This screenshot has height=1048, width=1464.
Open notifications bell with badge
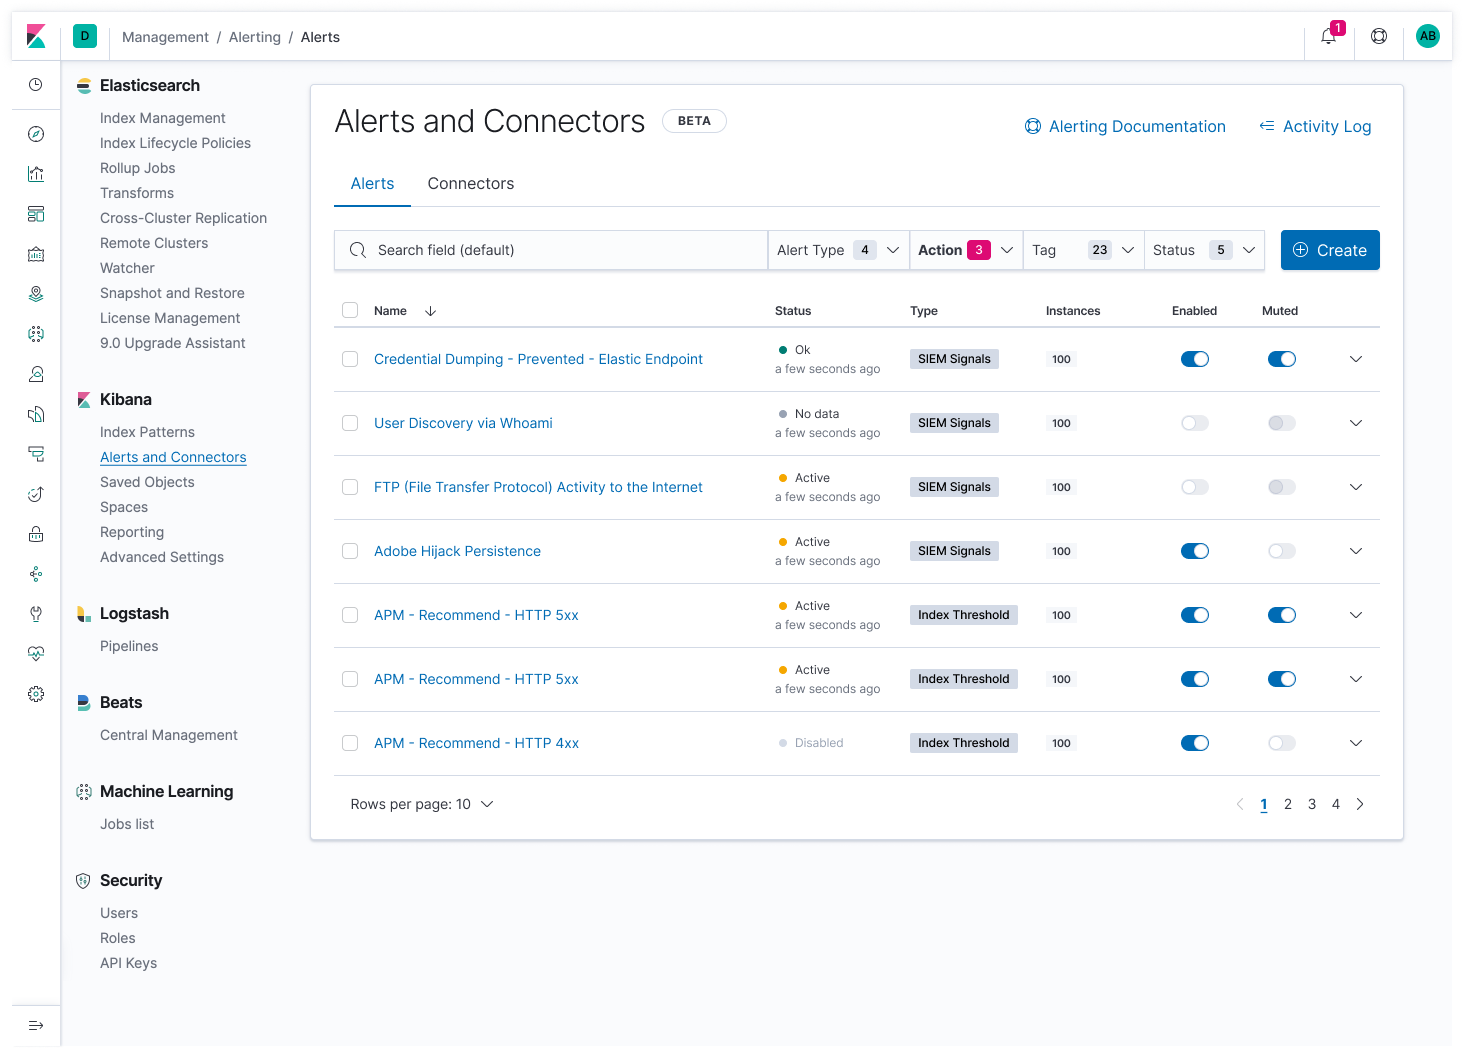coord(1329,36)
